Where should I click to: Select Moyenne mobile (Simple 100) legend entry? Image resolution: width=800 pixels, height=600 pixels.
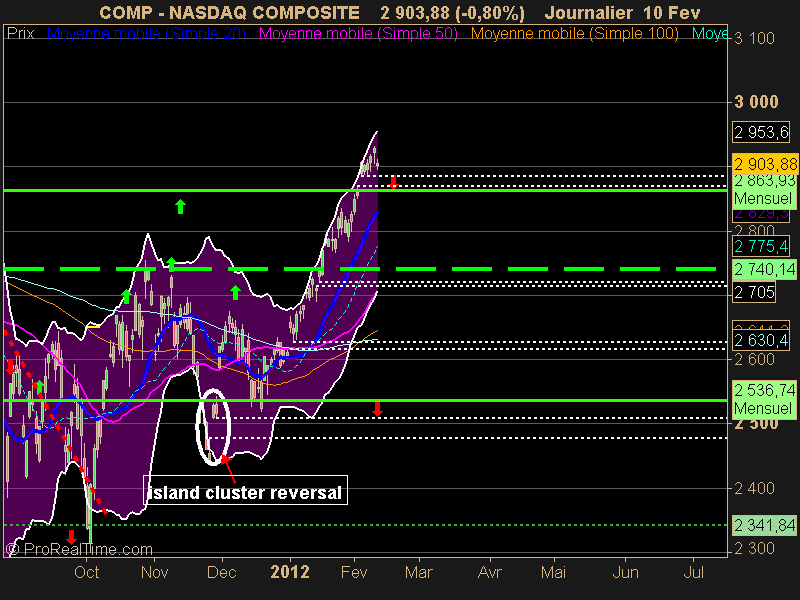coord(574,34)
